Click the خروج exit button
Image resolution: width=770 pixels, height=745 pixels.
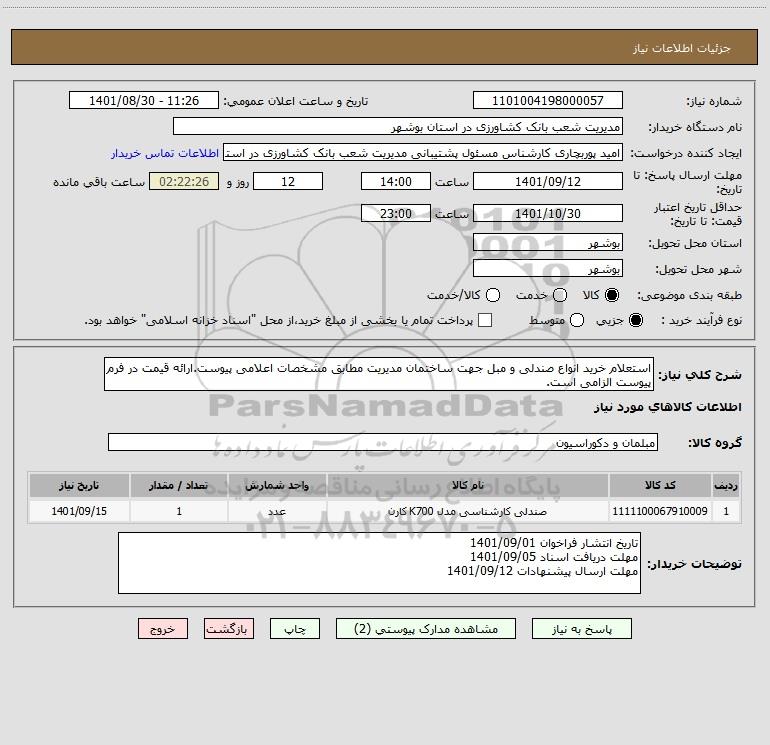pos(163,629)
